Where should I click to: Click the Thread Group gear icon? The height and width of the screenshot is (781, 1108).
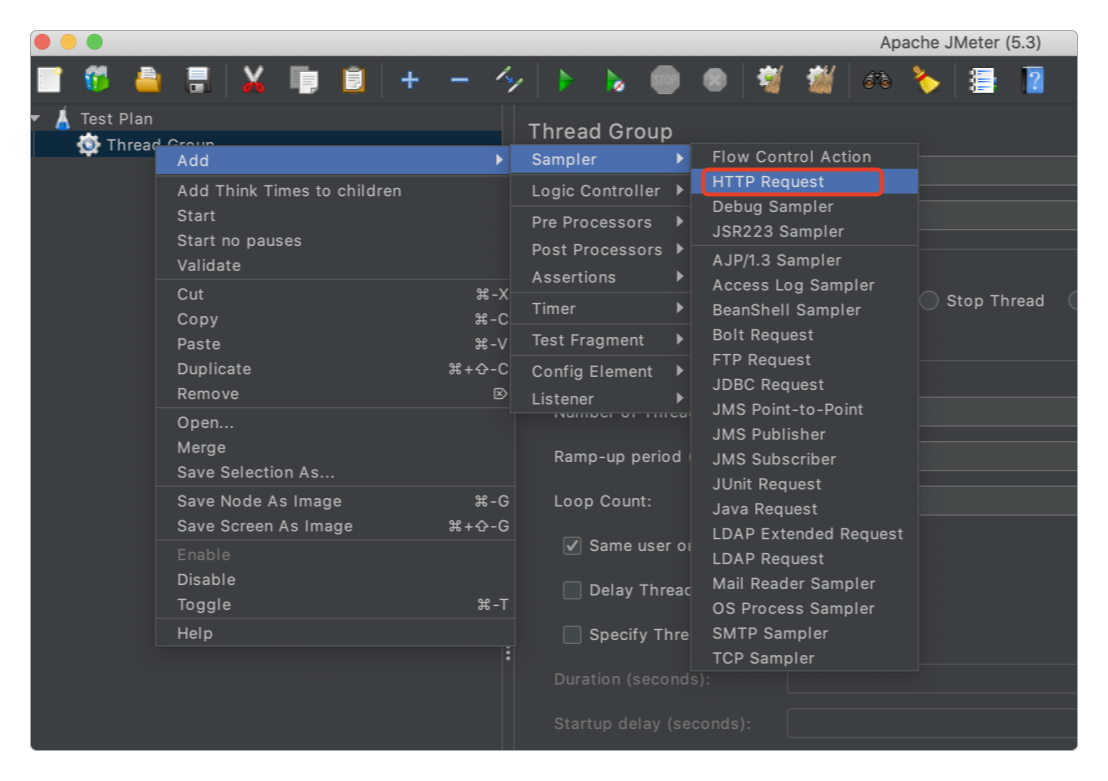click(88, 144)
